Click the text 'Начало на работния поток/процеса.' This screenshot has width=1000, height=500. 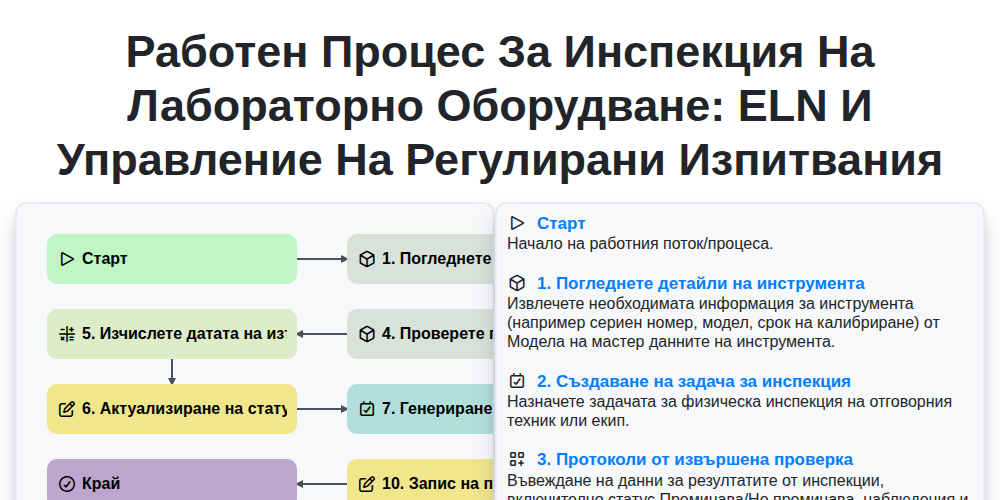click(640, 244)
